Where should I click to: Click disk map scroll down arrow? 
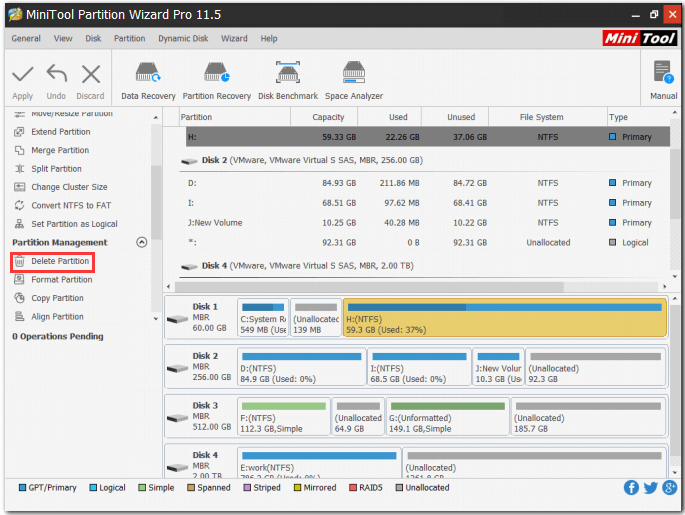click(675, 473)
